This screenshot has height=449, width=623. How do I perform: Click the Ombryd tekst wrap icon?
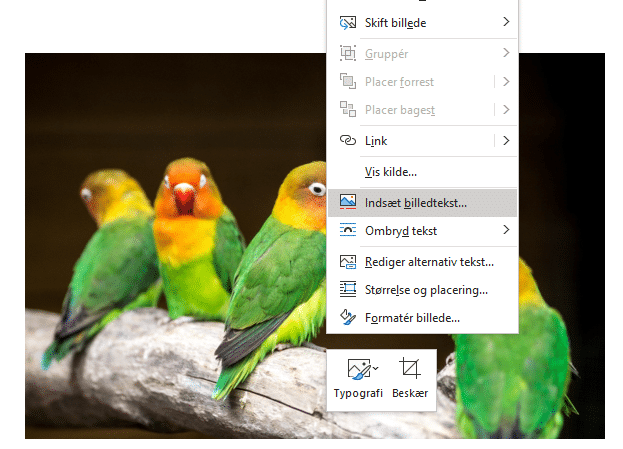pos(348,231)
